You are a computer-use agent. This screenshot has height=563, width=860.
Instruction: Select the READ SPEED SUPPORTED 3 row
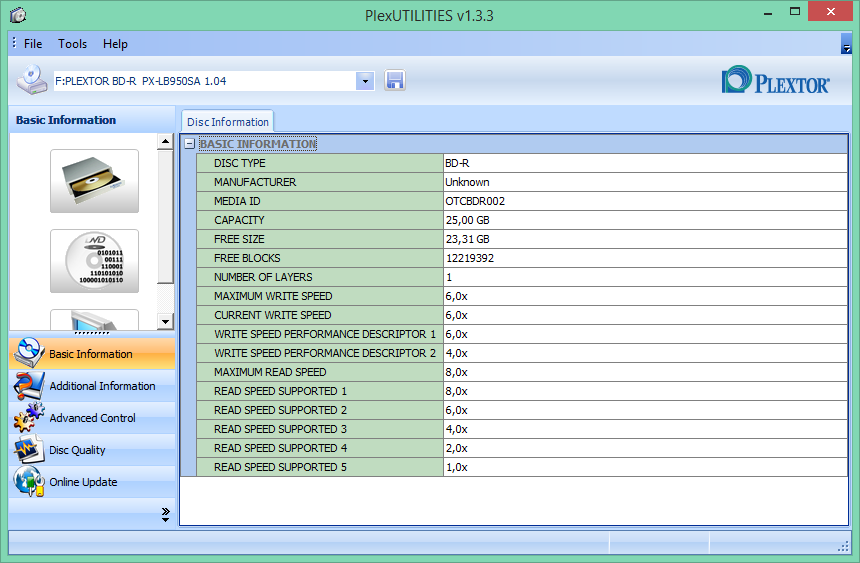click(522, 429)
